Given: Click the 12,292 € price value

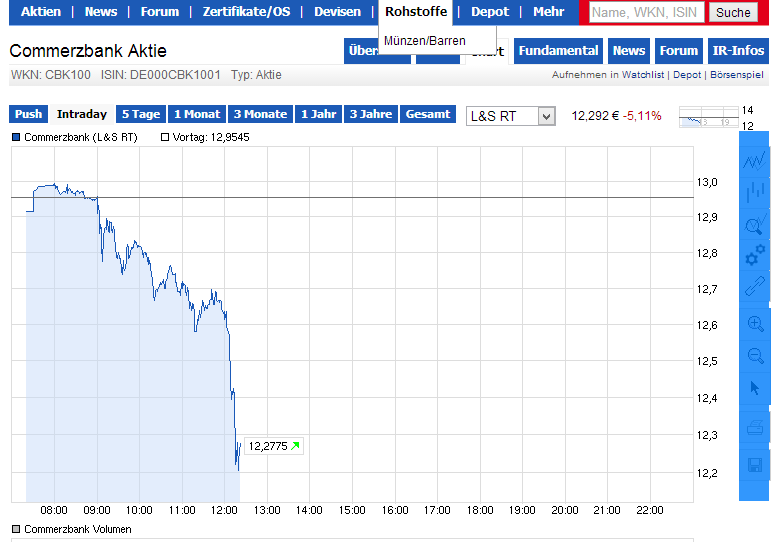Looking at the screenshot, I should 595,116.
